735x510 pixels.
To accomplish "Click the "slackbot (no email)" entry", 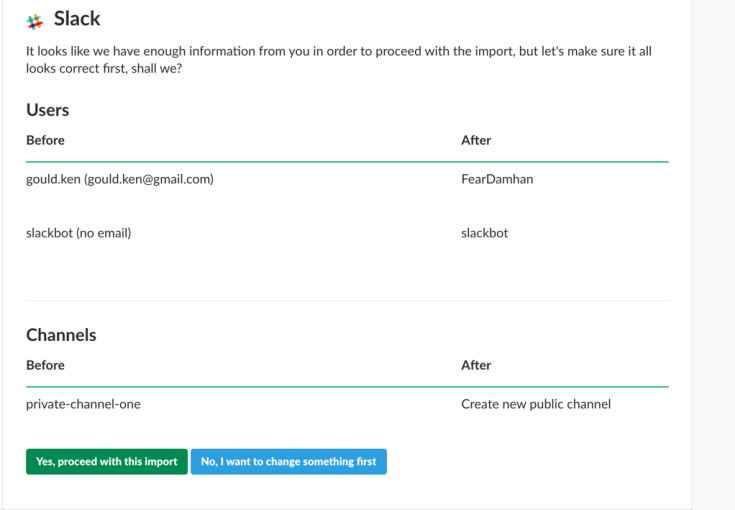I will coord(79,233).
